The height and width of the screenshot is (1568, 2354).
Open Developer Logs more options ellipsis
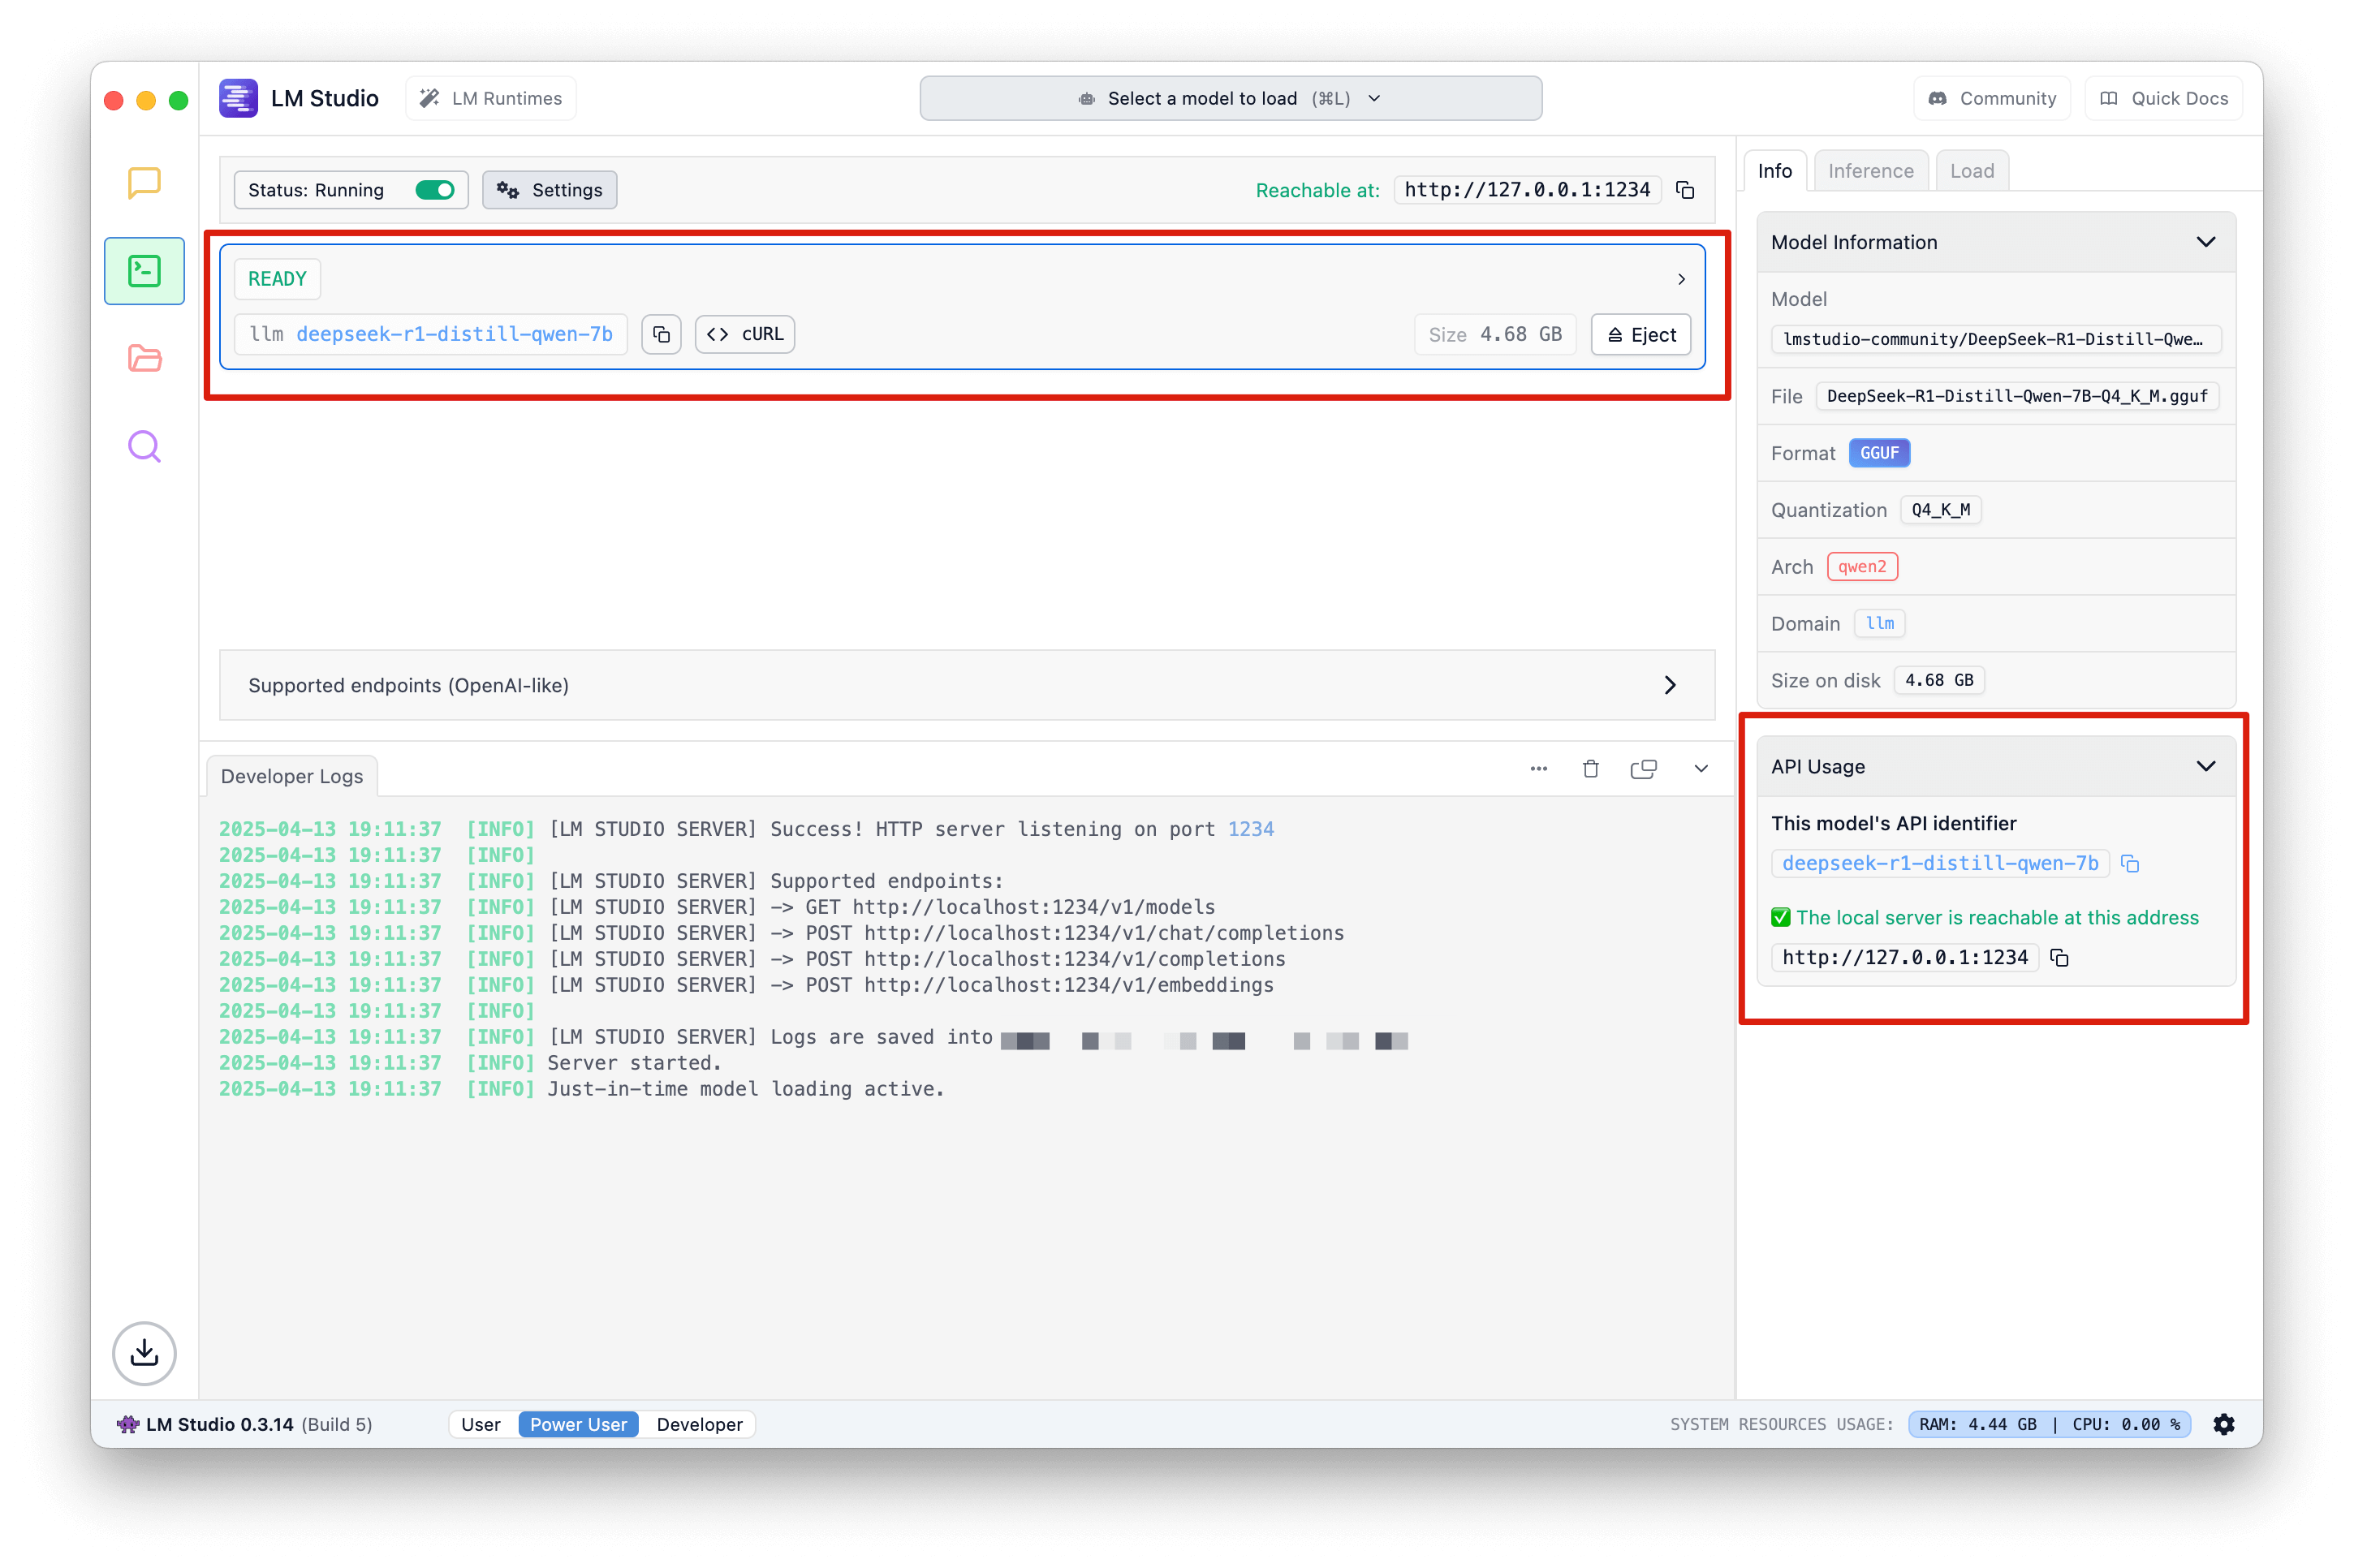(x=1538, y=769)
